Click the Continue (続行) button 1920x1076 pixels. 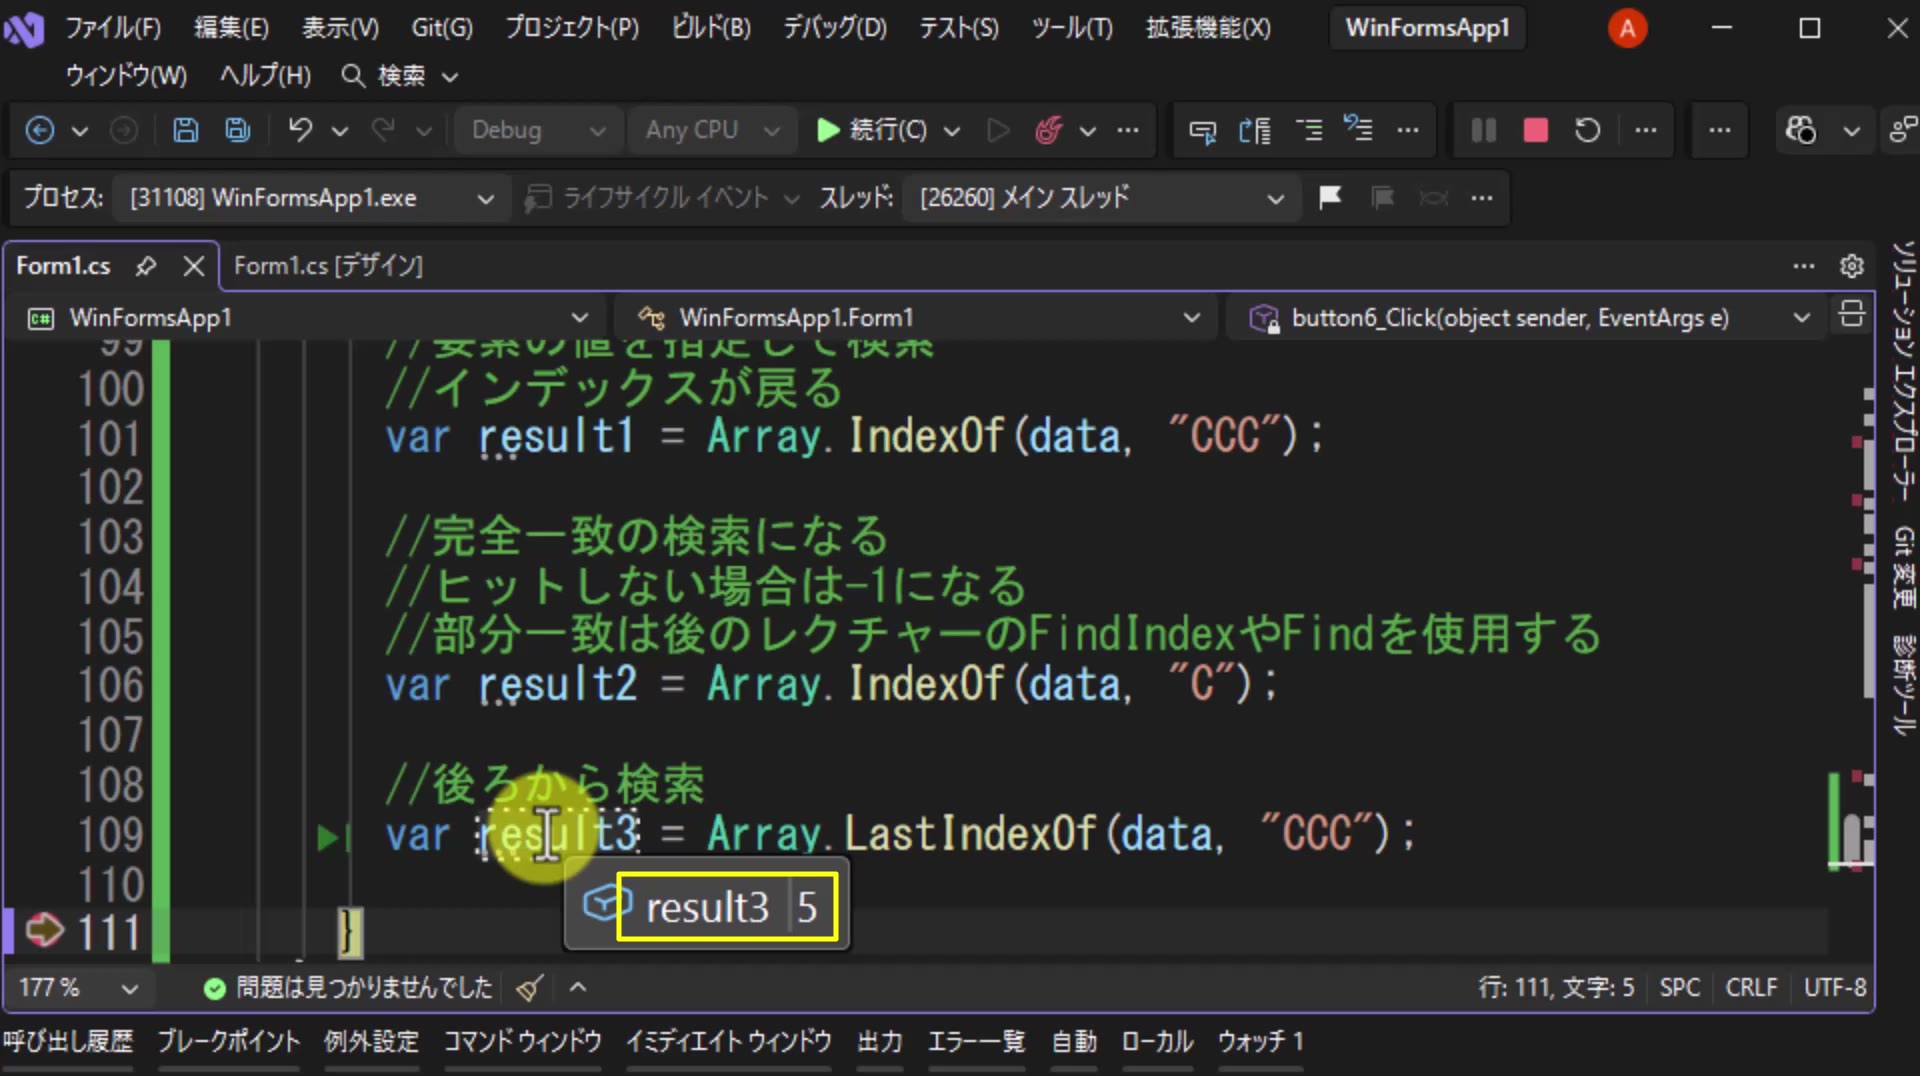point(872,130)
